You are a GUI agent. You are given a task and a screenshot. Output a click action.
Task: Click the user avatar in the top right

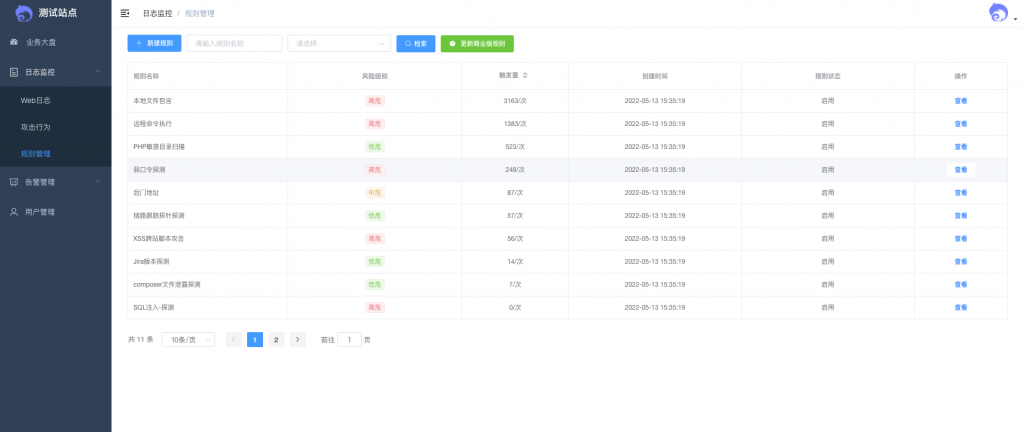click(x=999, y=13)
